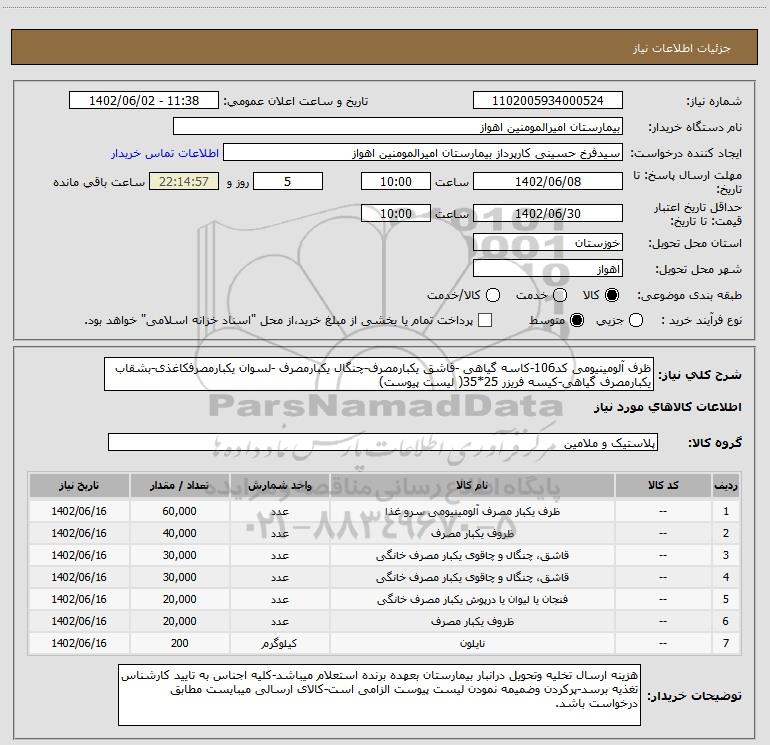Choose the جزیی purchase type radio
Screen dimensions: 770x745
click(636, 320)
